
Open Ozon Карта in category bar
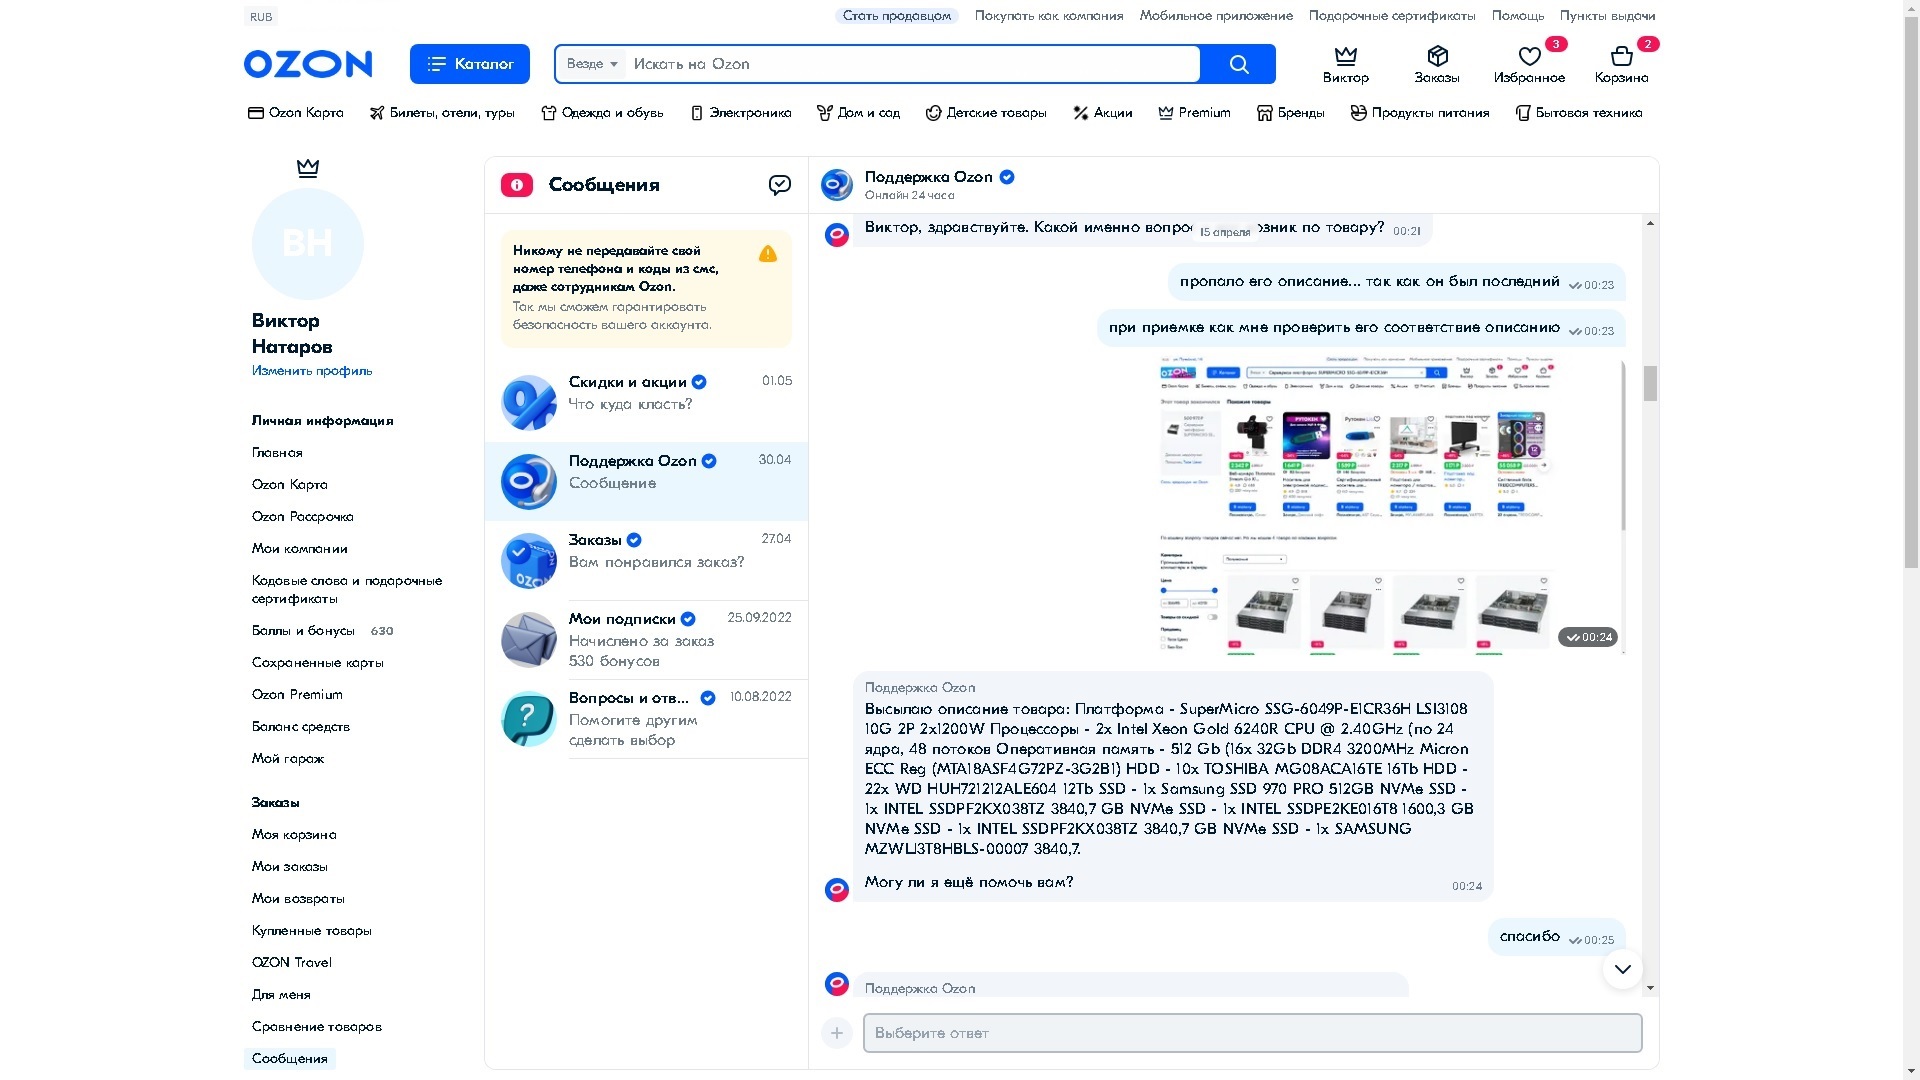click(296, 113)
